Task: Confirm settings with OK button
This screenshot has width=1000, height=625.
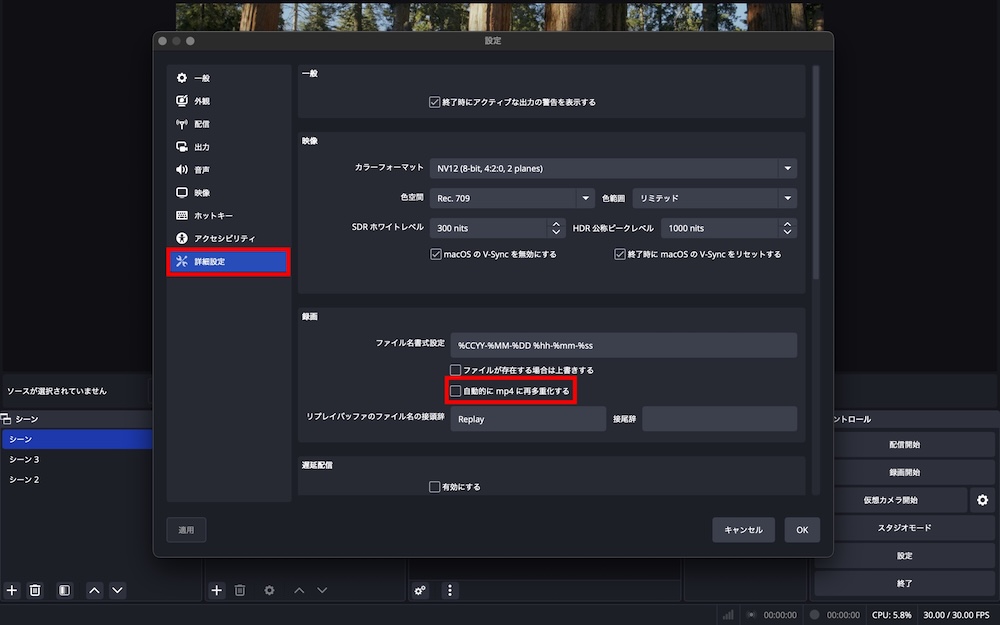Action: pyautogui.click(x=802, y=530)
